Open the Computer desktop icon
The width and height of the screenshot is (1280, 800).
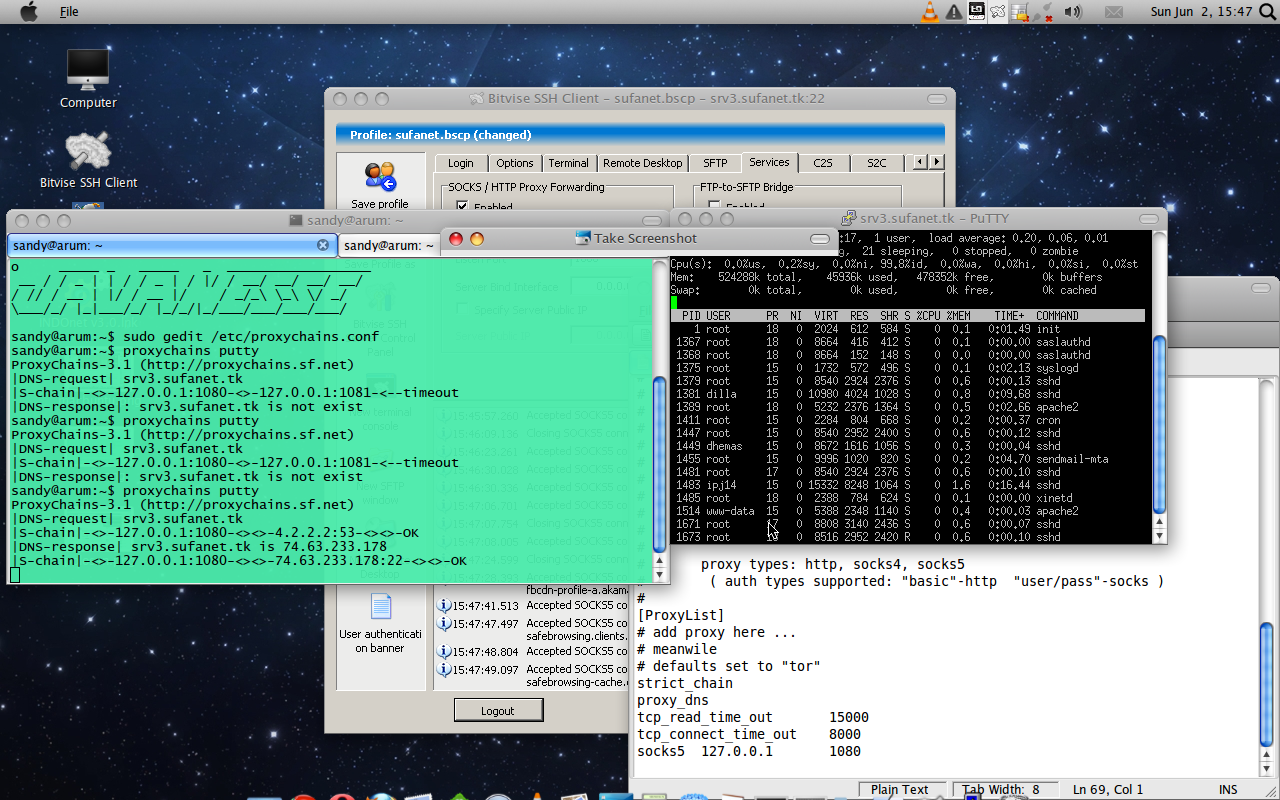pos(88,70)
